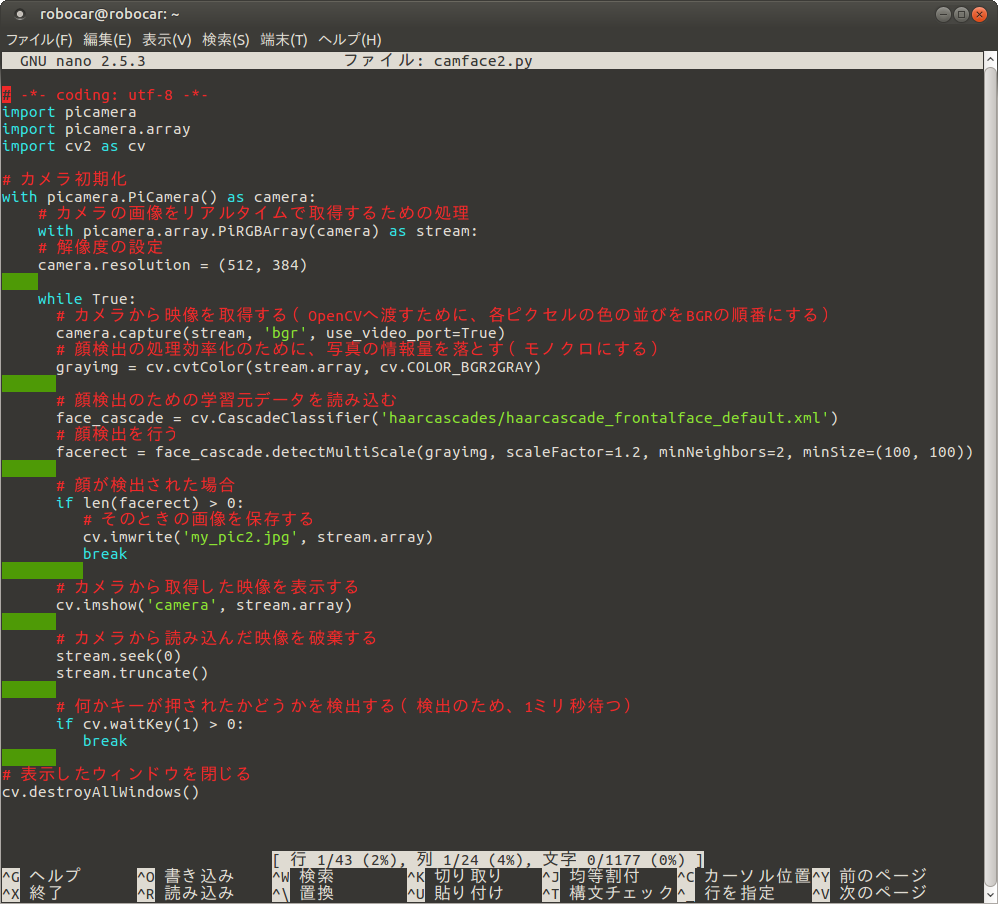This screenshot has height=904, width=998.
Task: Click the 'import picamera.array' line
Action: tap(96, 129)
